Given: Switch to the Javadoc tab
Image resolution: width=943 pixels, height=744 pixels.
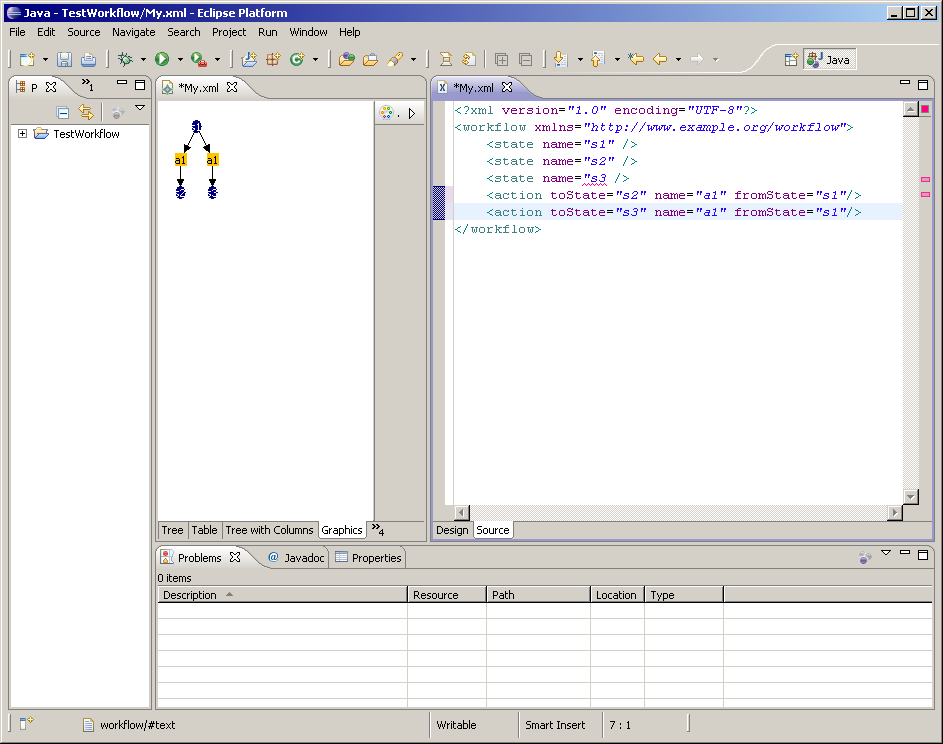Looking at the screenshot, I should pyautogui.click(x=296, y=558).
